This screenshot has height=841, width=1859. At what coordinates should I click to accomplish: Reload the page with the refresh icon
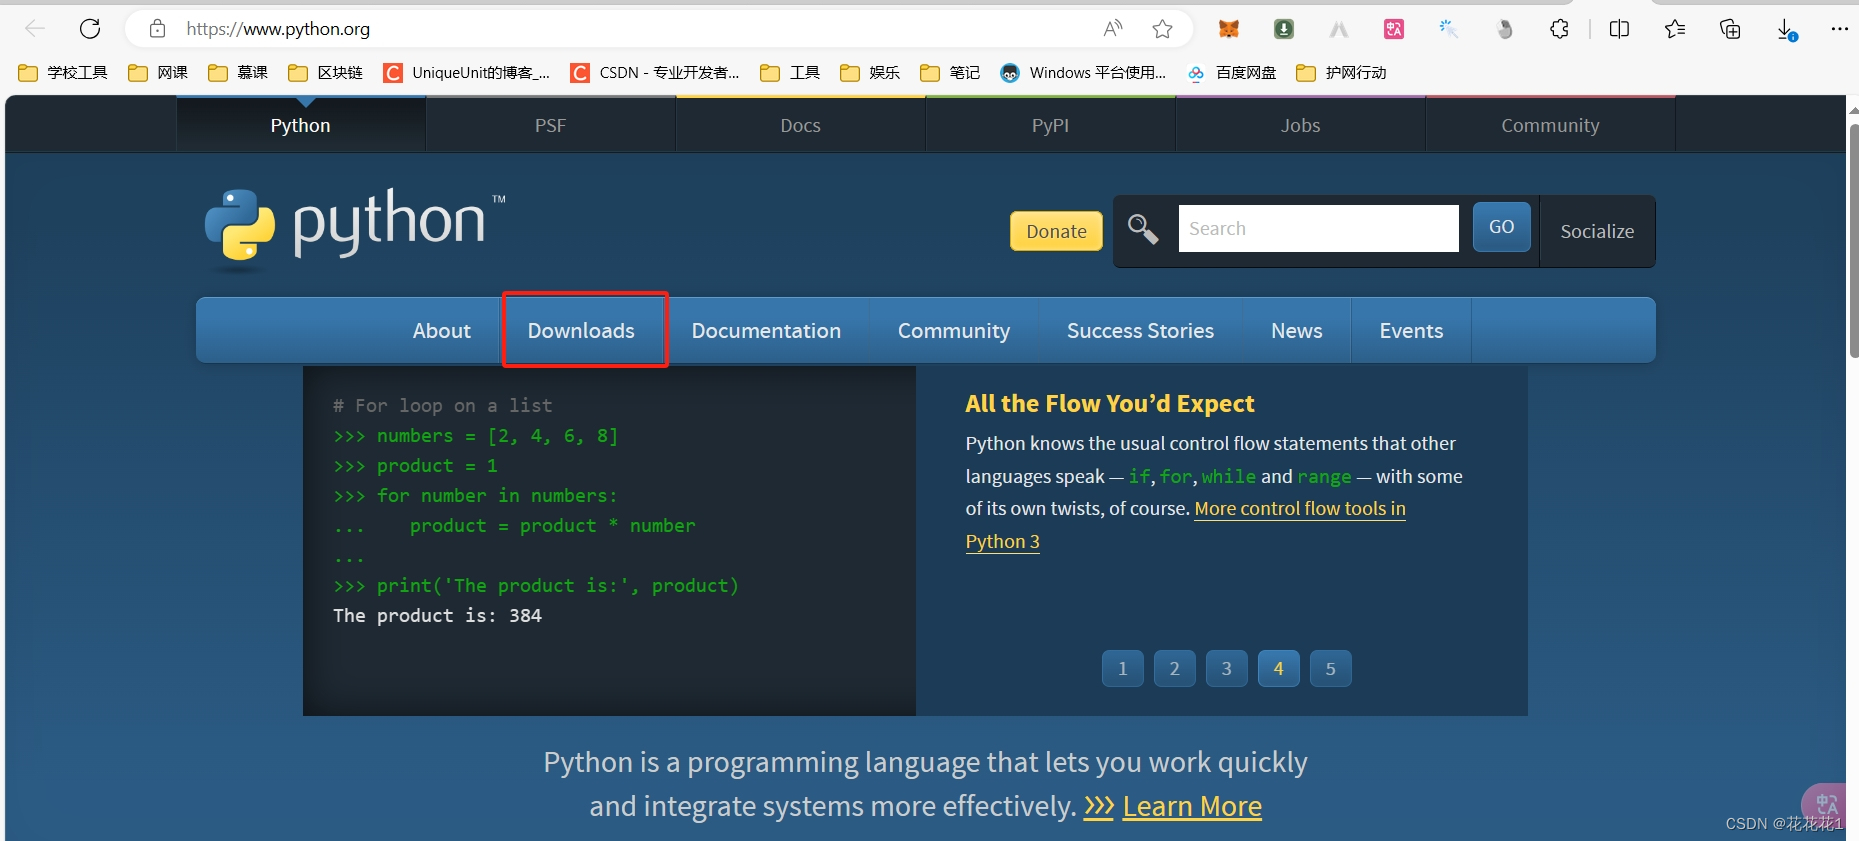[x=90, y=29]
